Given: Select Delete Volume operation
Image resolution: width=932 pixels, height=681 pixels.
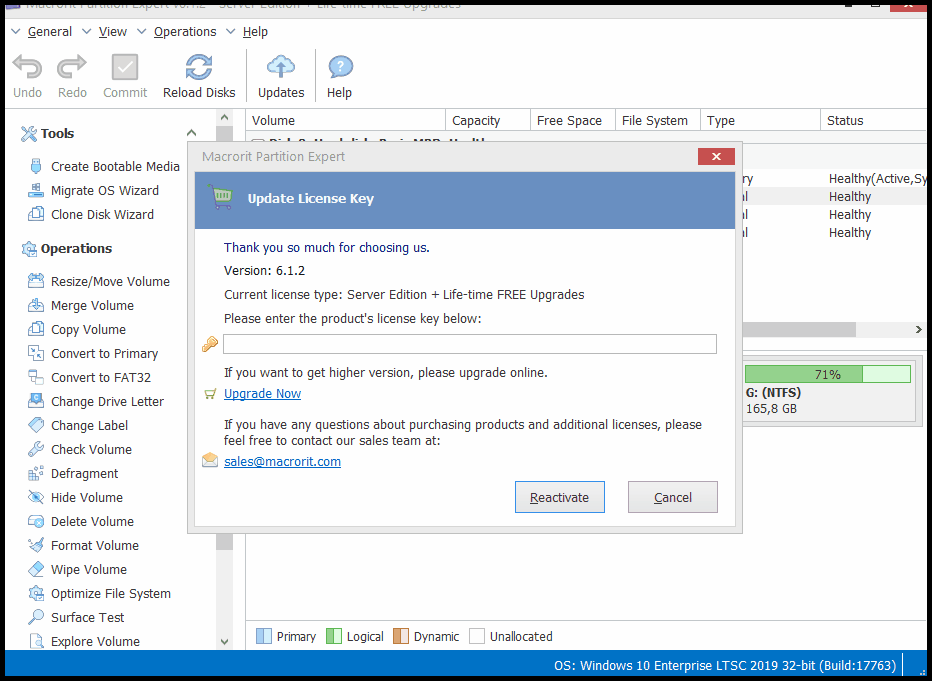Looking at the screenshot, I should point(81,521).
